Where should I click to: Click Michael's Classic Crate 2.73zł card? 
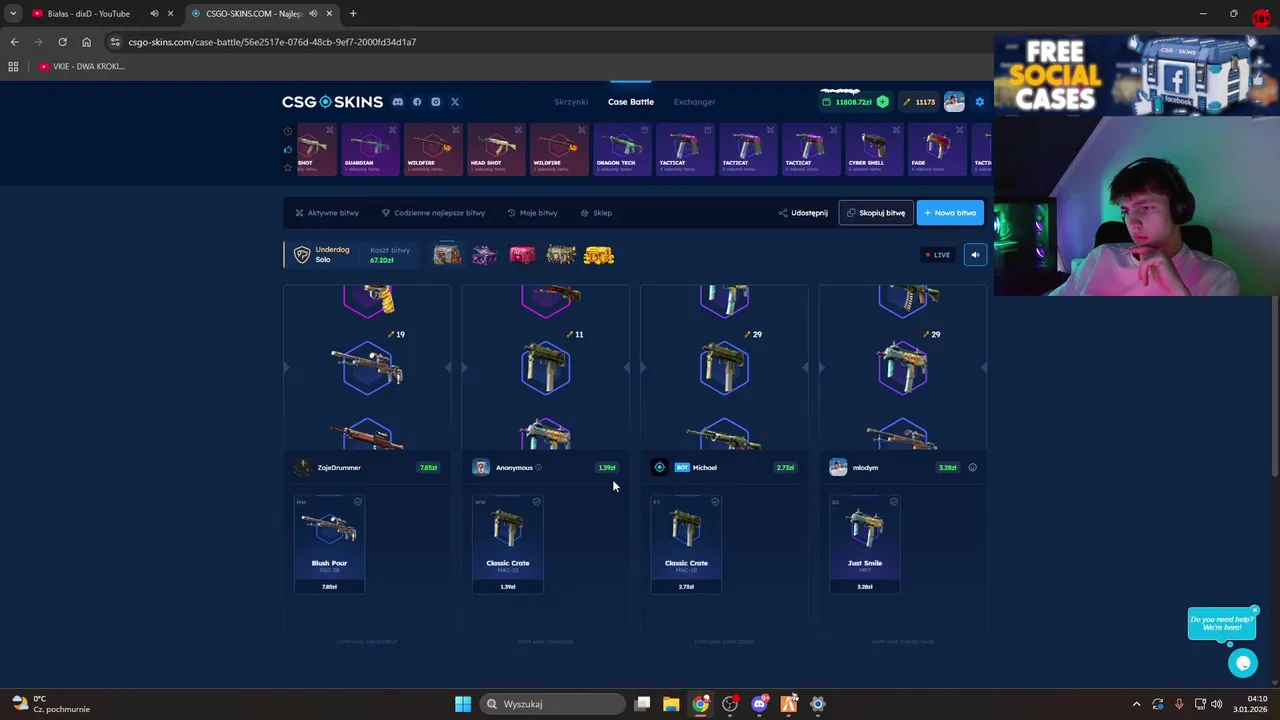[x=686, y=545]
